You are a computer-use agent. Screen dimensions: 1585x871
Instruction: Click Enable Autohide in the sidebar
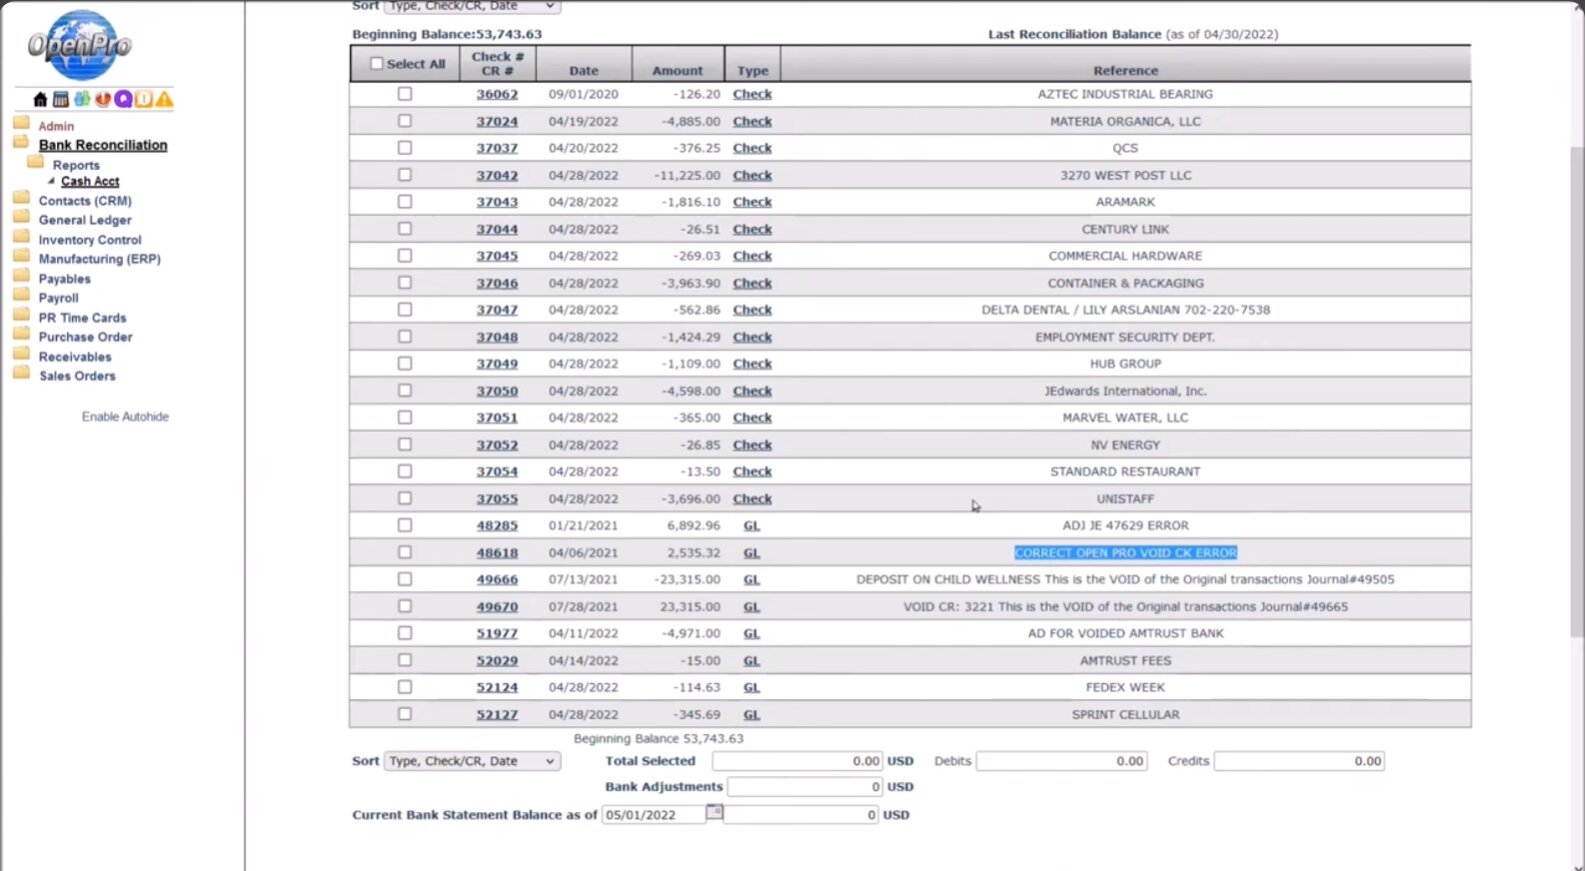tap(125, 417)
